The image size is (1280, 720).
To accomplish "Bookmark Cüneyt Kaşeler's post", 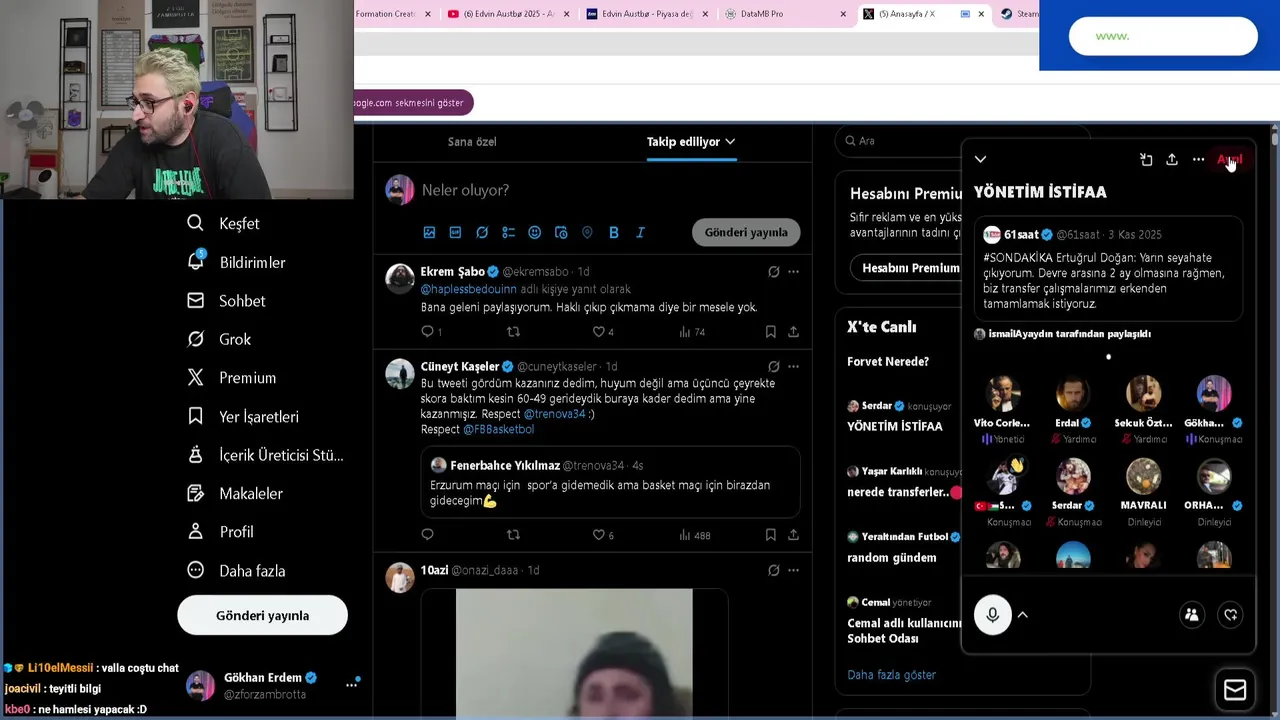I will [x=770, y=535].
